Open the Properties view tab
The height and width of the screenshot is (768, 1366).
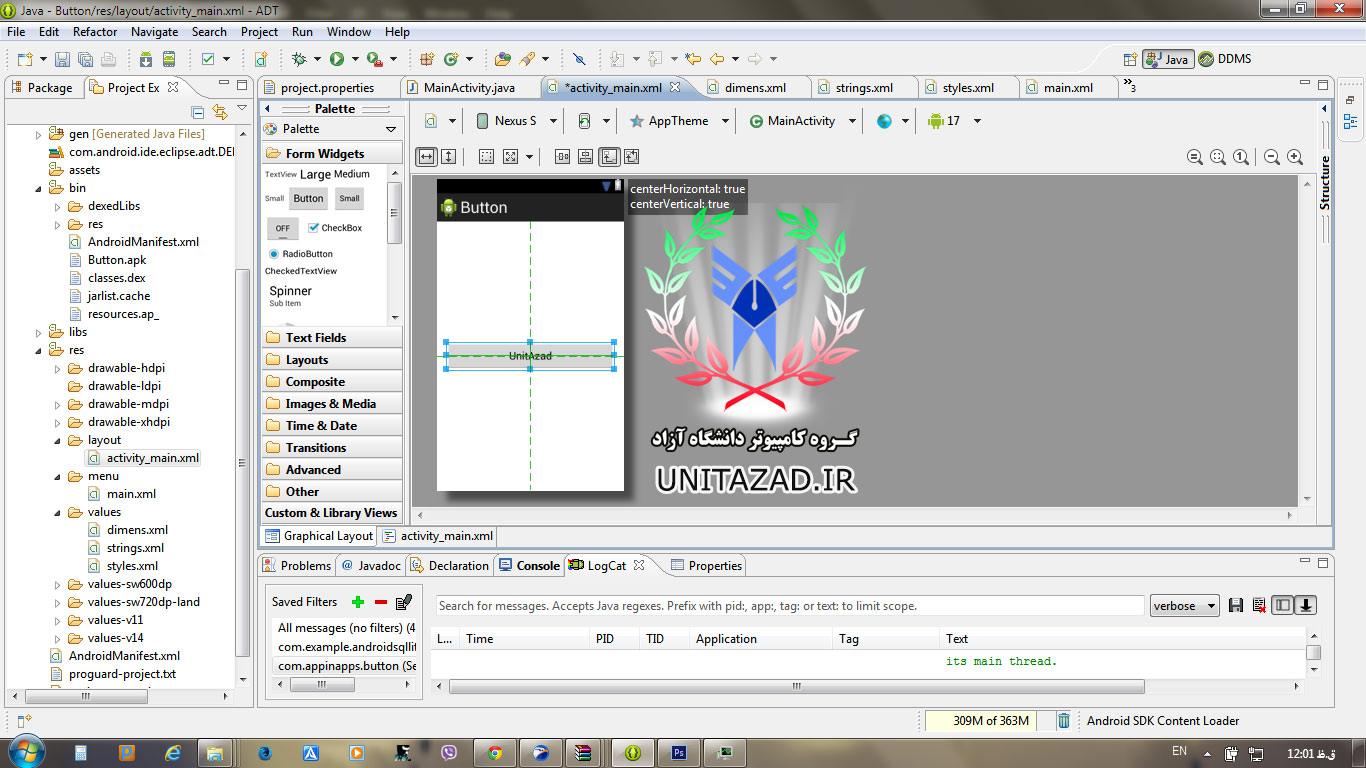click(706, 565)
